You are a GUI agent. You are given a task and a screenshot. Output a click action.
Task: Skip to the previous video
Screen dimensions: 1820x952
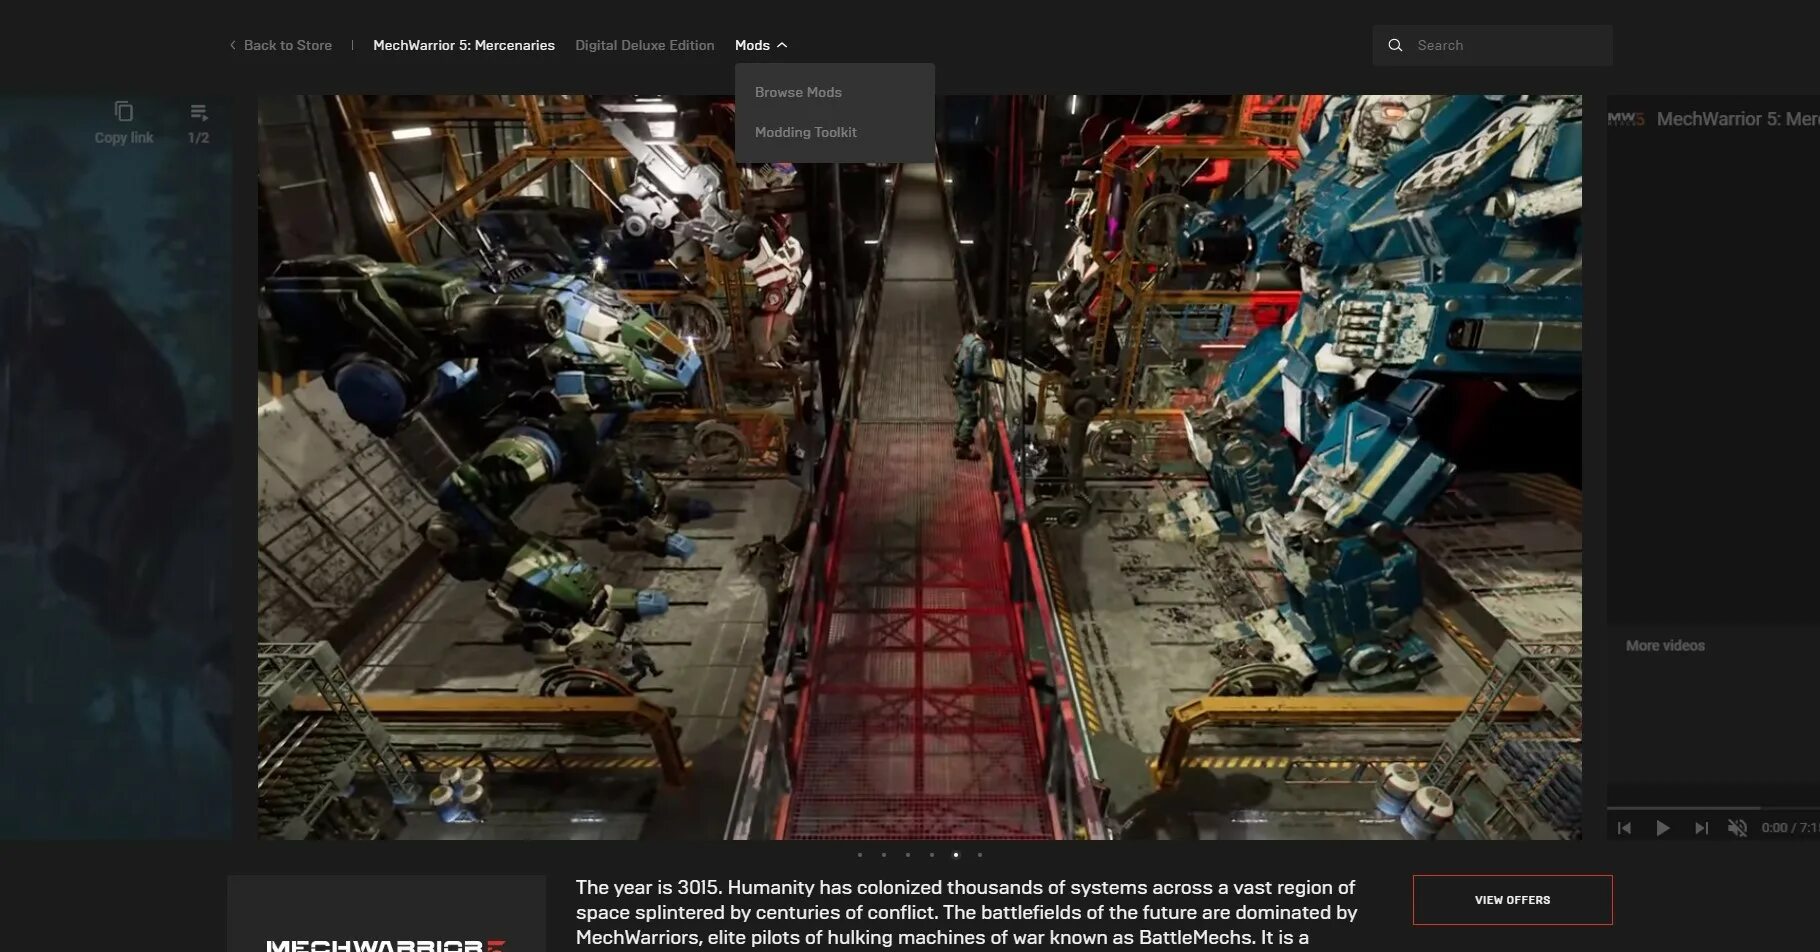[x=1624, y=828]
